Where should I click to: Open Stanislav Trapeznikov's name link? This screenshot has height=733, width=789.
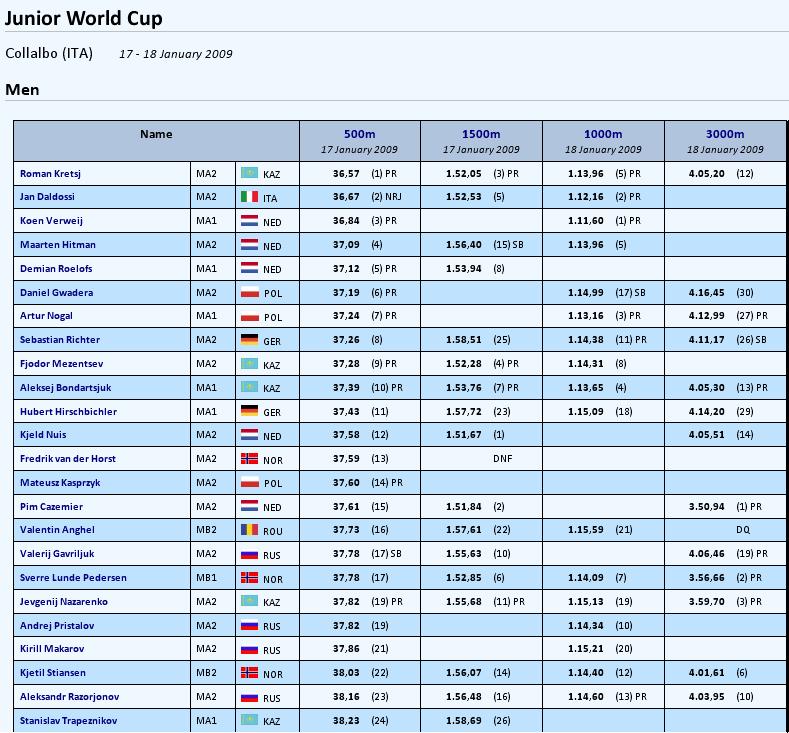pos(68,720)
